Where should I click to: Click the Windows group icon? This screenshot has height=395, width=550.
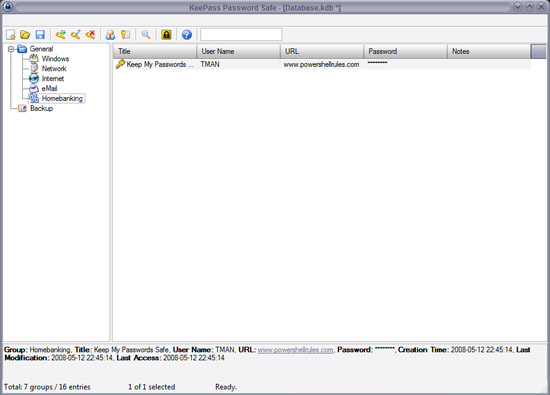click(34, 59)
